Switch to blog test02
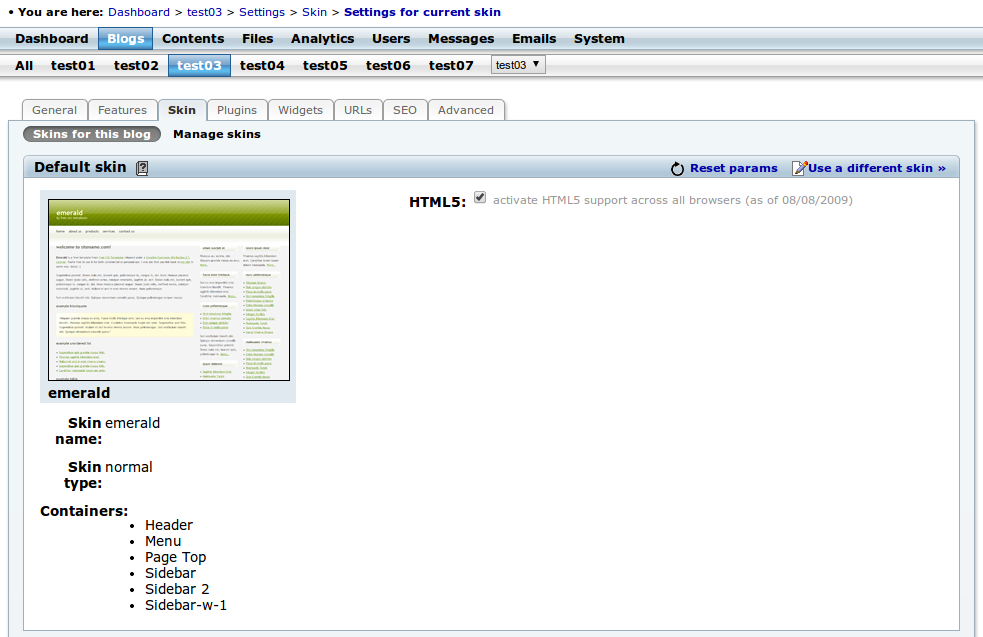Screen dimensions: 983x637 tap(136, 66)
